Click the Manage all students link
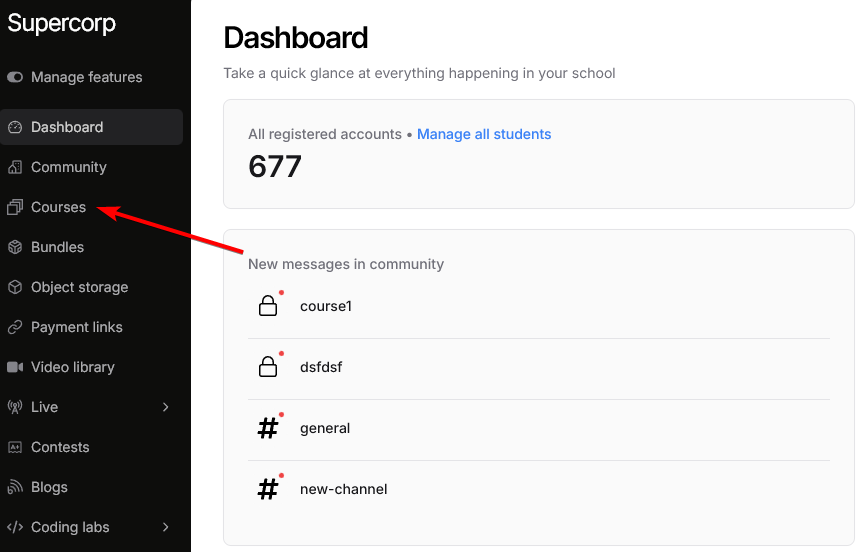864x552 pixels. 484,134
